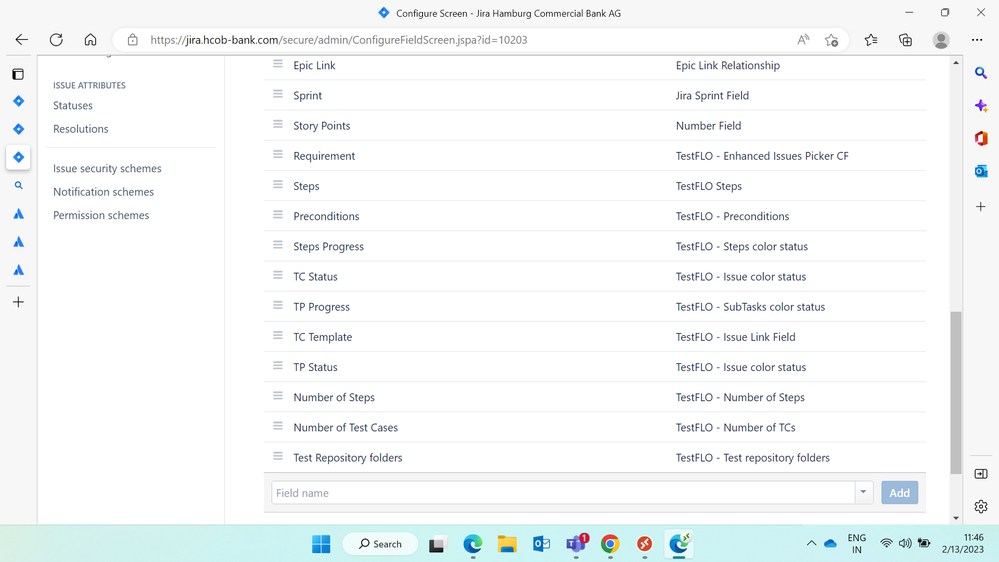Viewport: 999px width, 562px height.
Task: Reload the page with the refresh icon
Action: tap(56, 40)
